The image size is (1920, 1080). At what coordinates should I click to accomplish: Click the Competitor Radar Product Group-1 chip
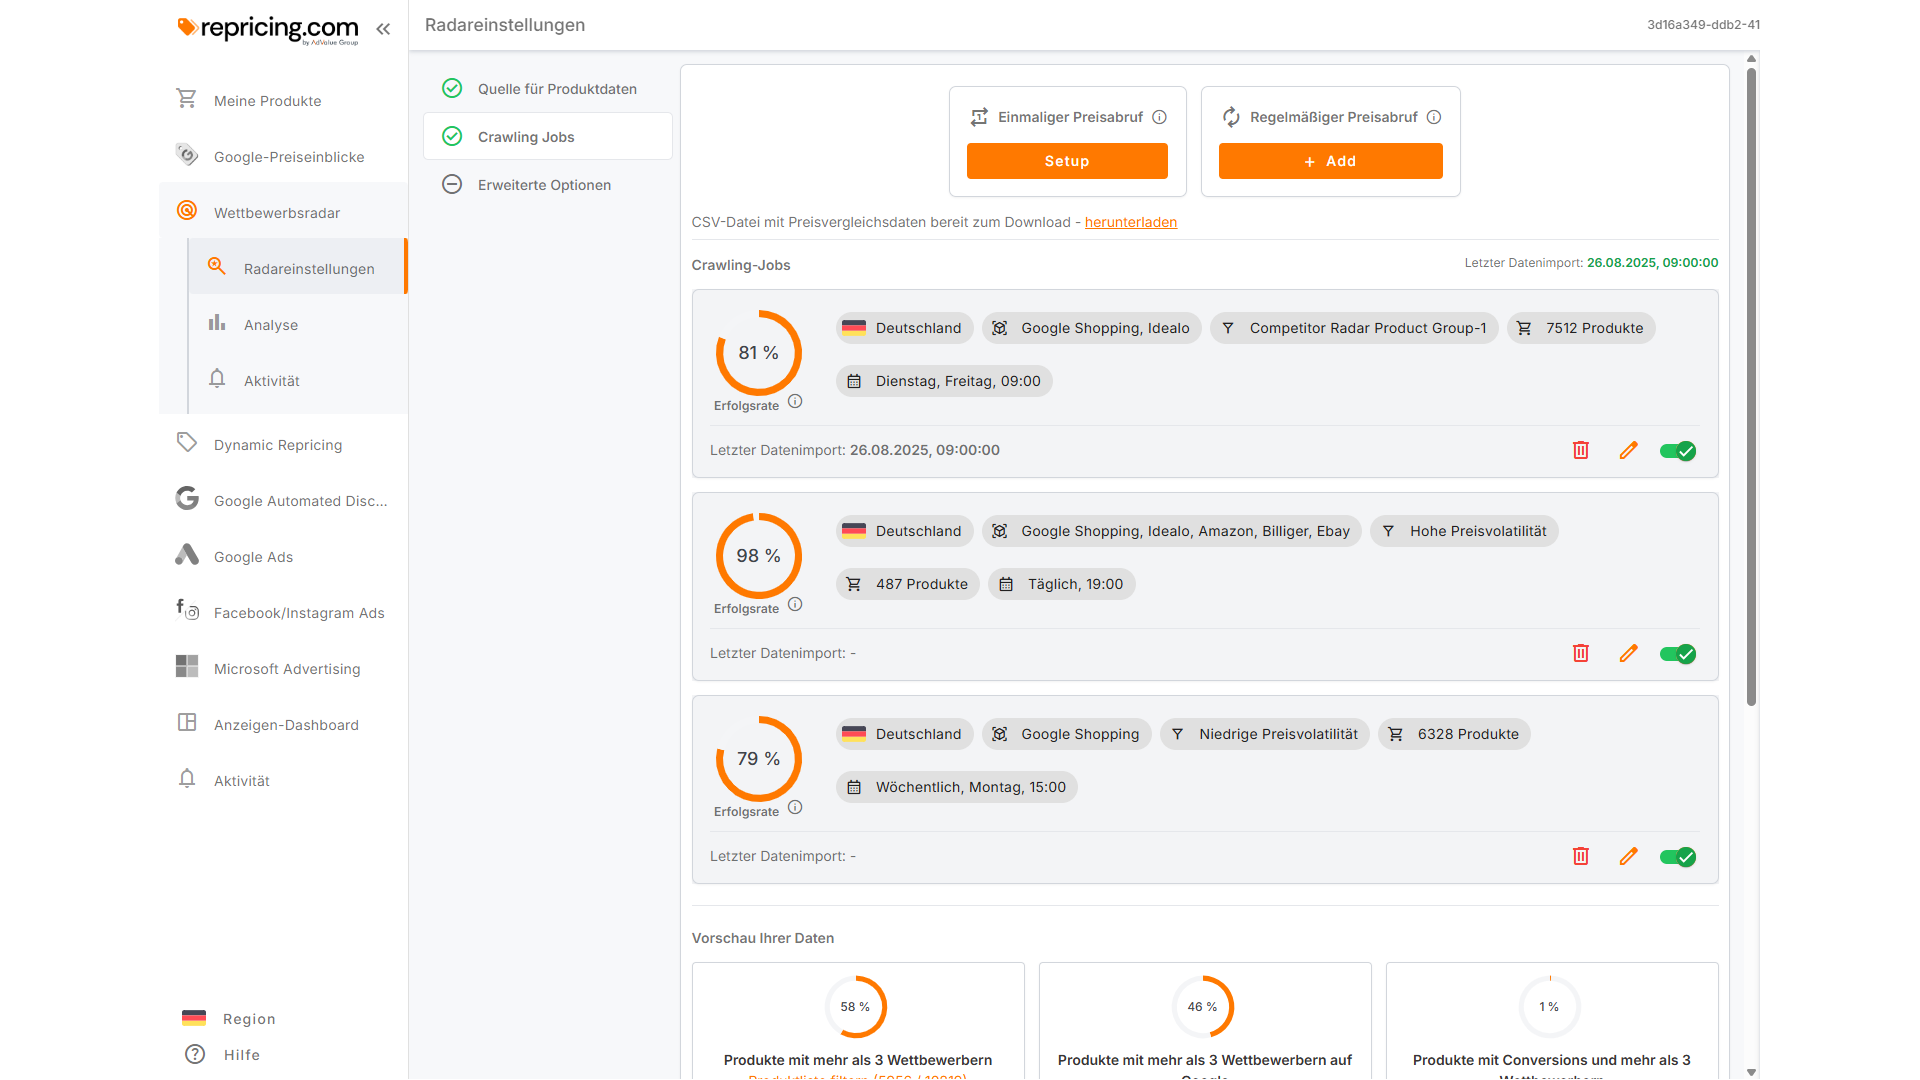tap(1354, 328)
